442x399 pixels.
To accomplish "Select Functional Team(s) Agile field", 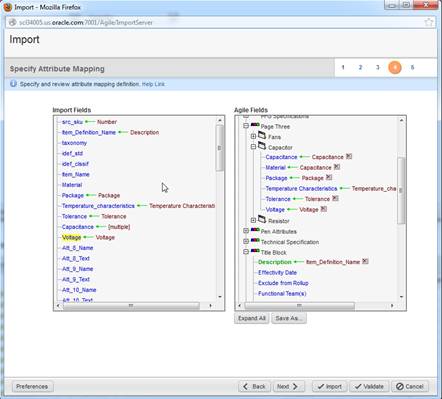I will (282, 294).
